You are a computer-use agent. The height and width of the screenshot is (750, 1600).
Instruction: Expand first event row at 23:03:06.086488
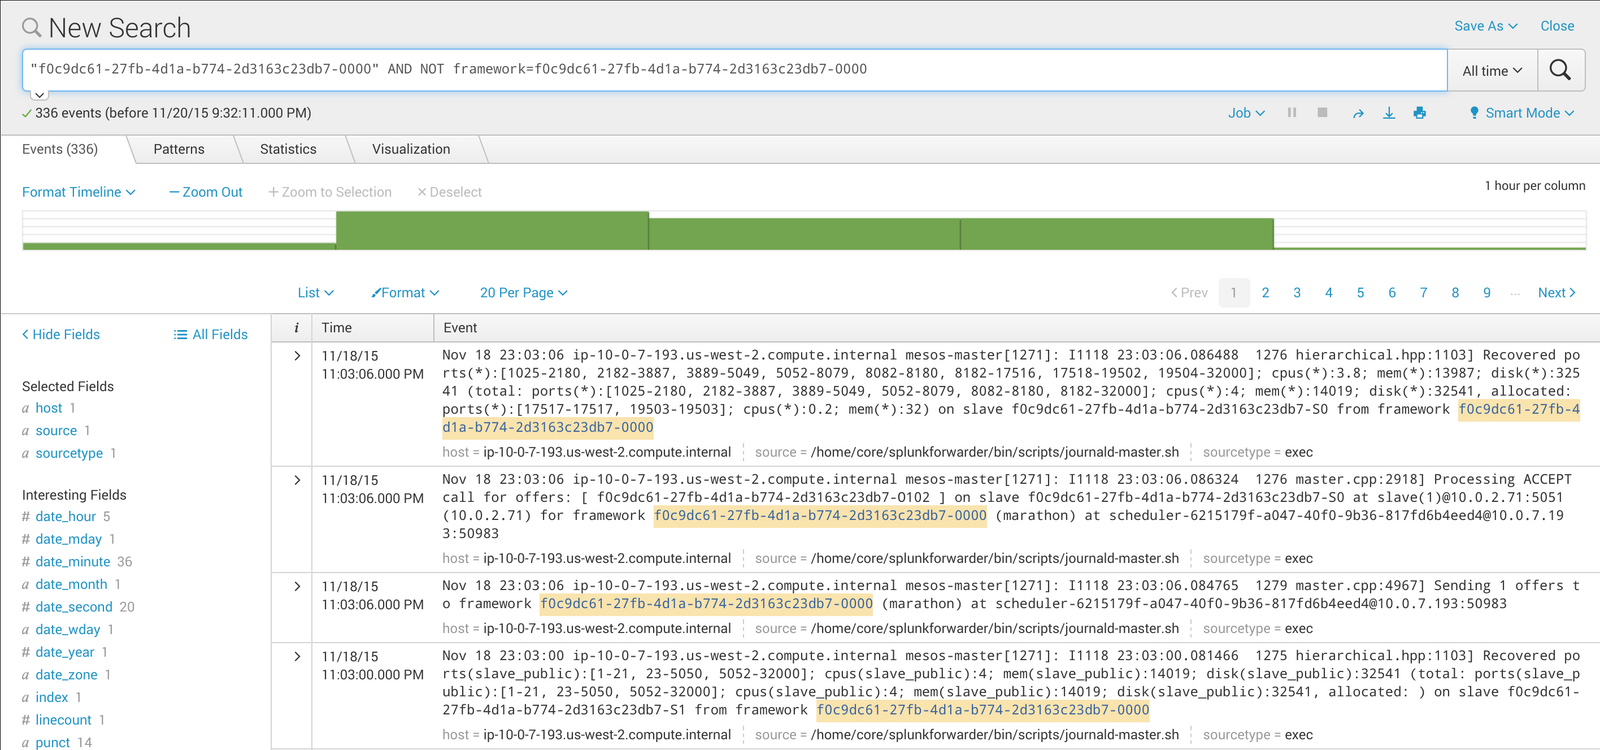pyautogui.click(x=297, y=356)
